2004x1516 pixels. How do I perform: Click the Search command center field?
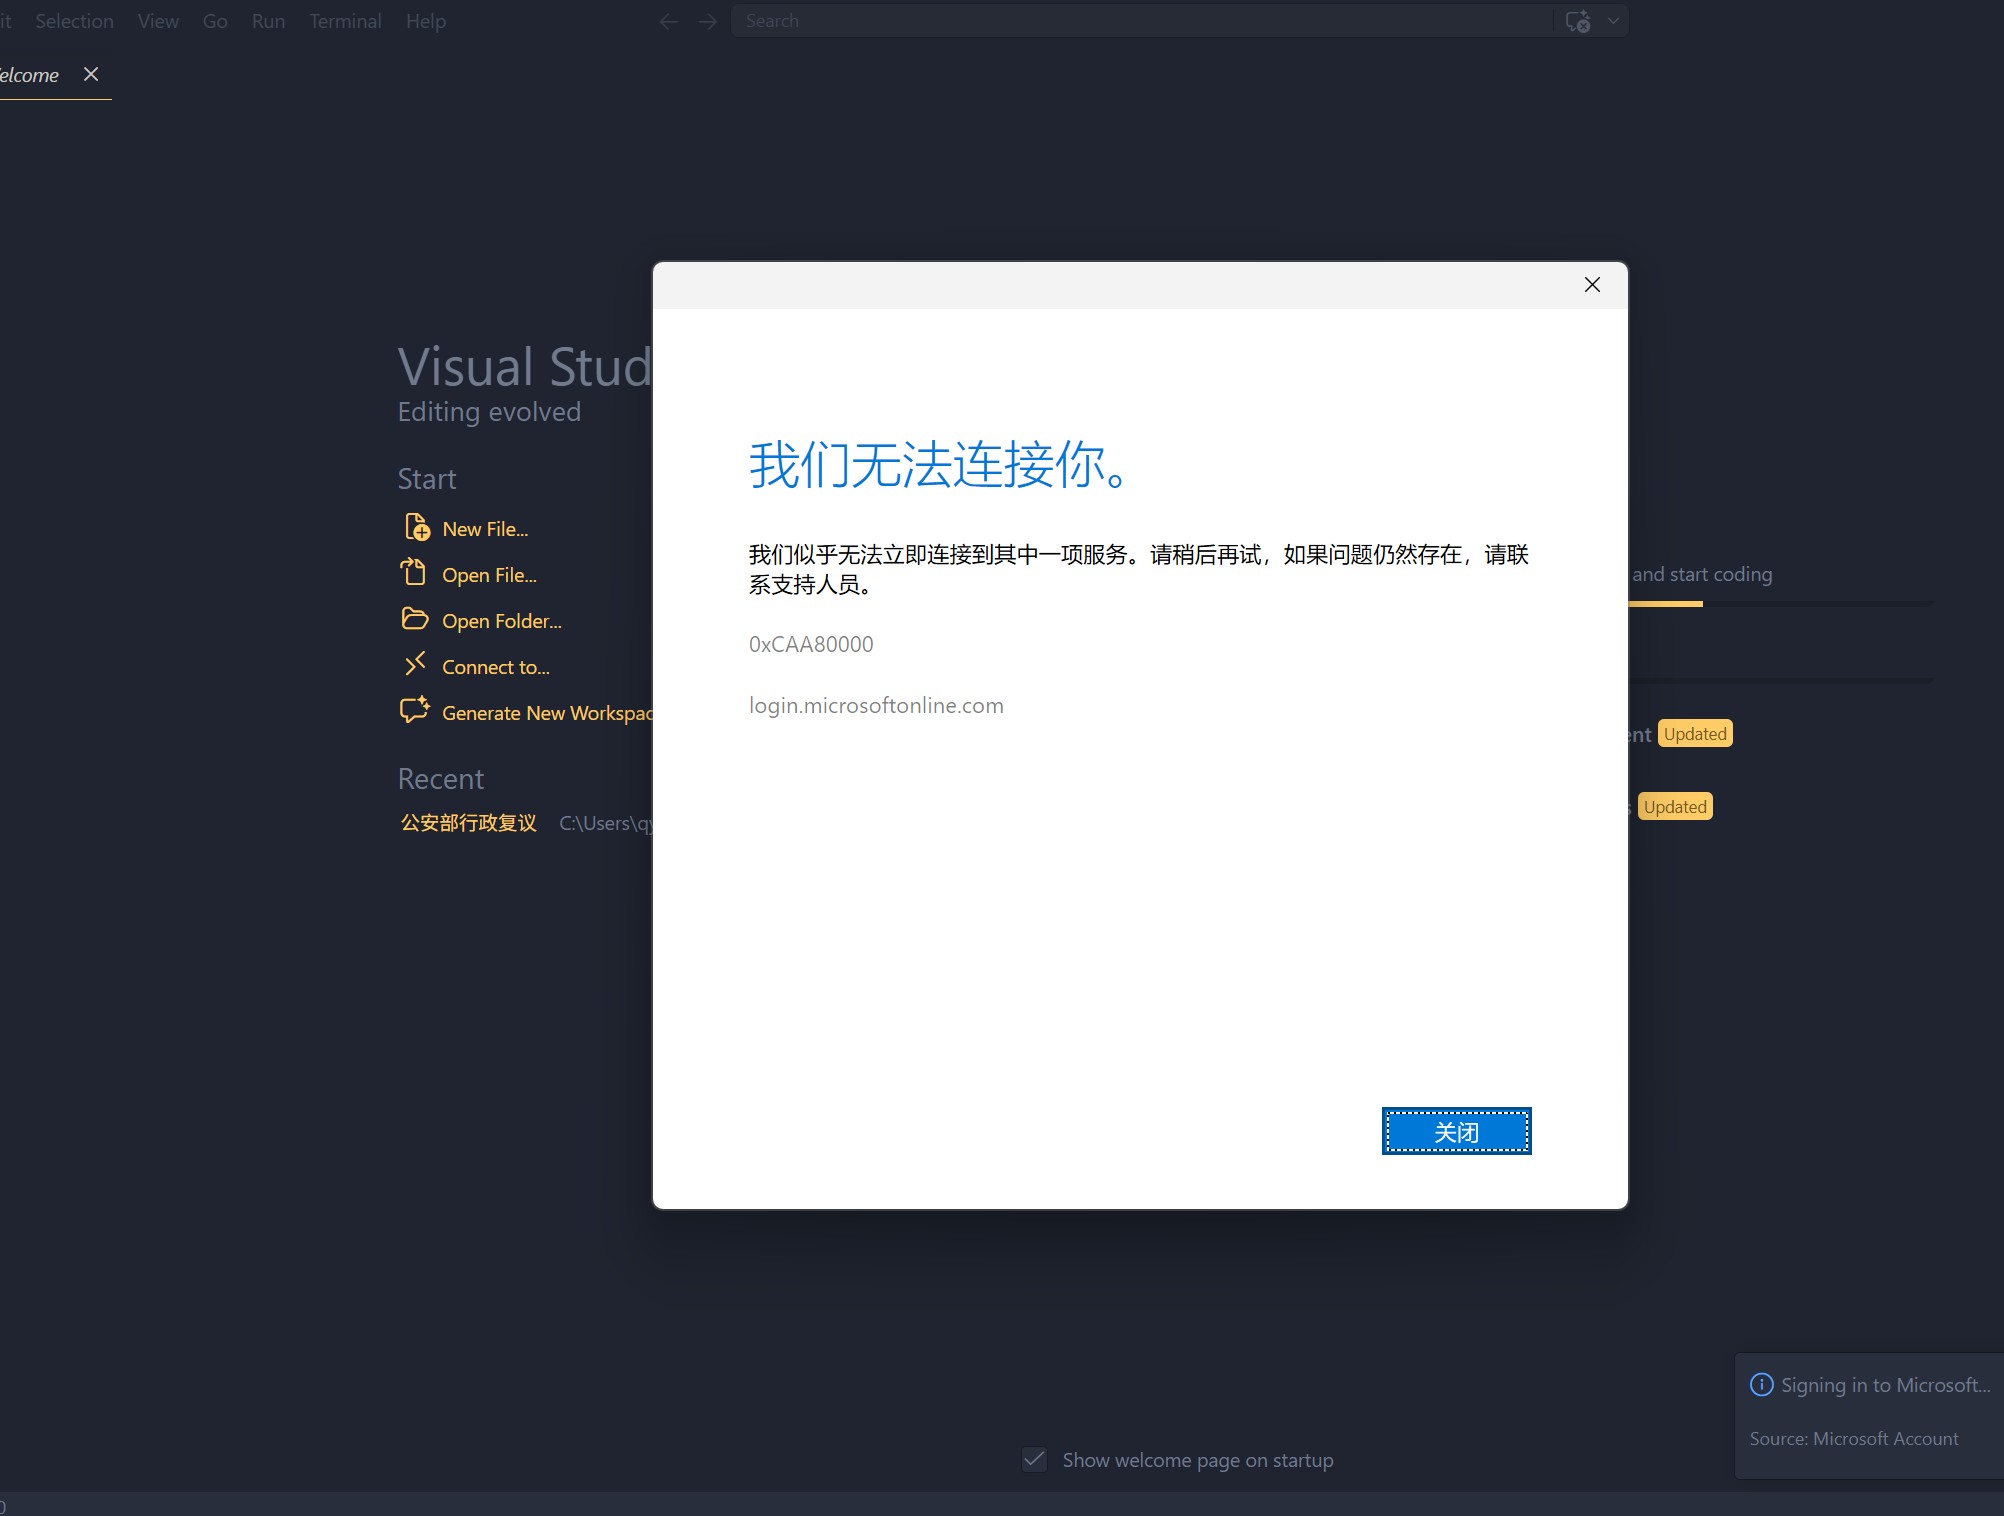pyautogui.click(x=1140, y=21)
